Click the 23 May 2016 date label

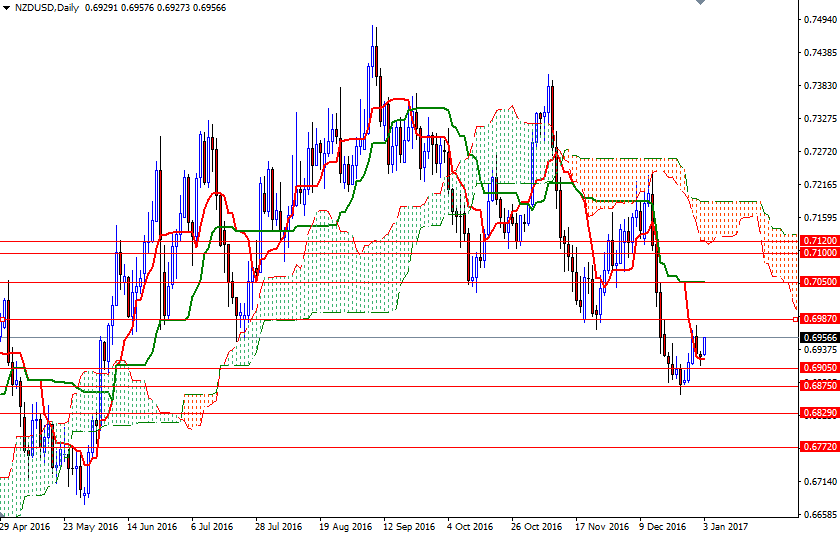[x=91, y=527]
